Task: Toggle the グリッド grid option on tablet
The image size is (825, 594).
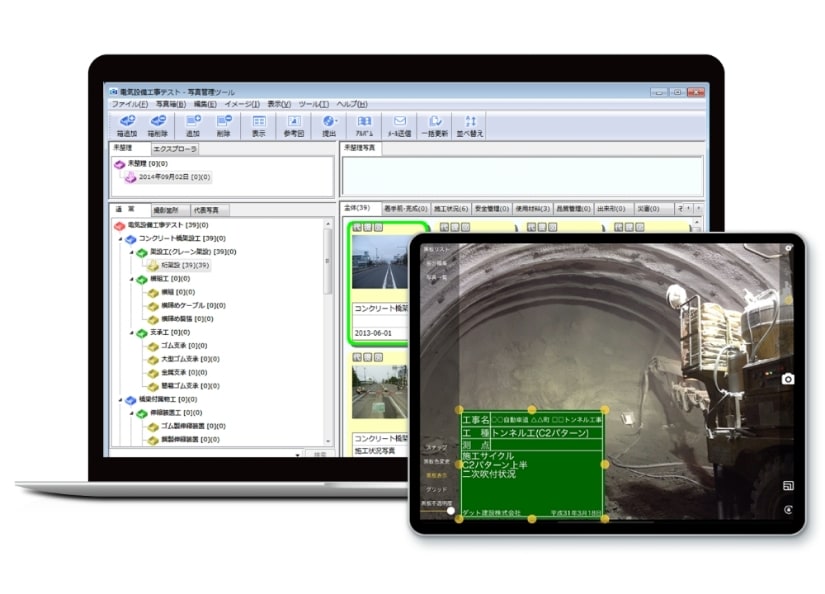Action: [435, 489]
